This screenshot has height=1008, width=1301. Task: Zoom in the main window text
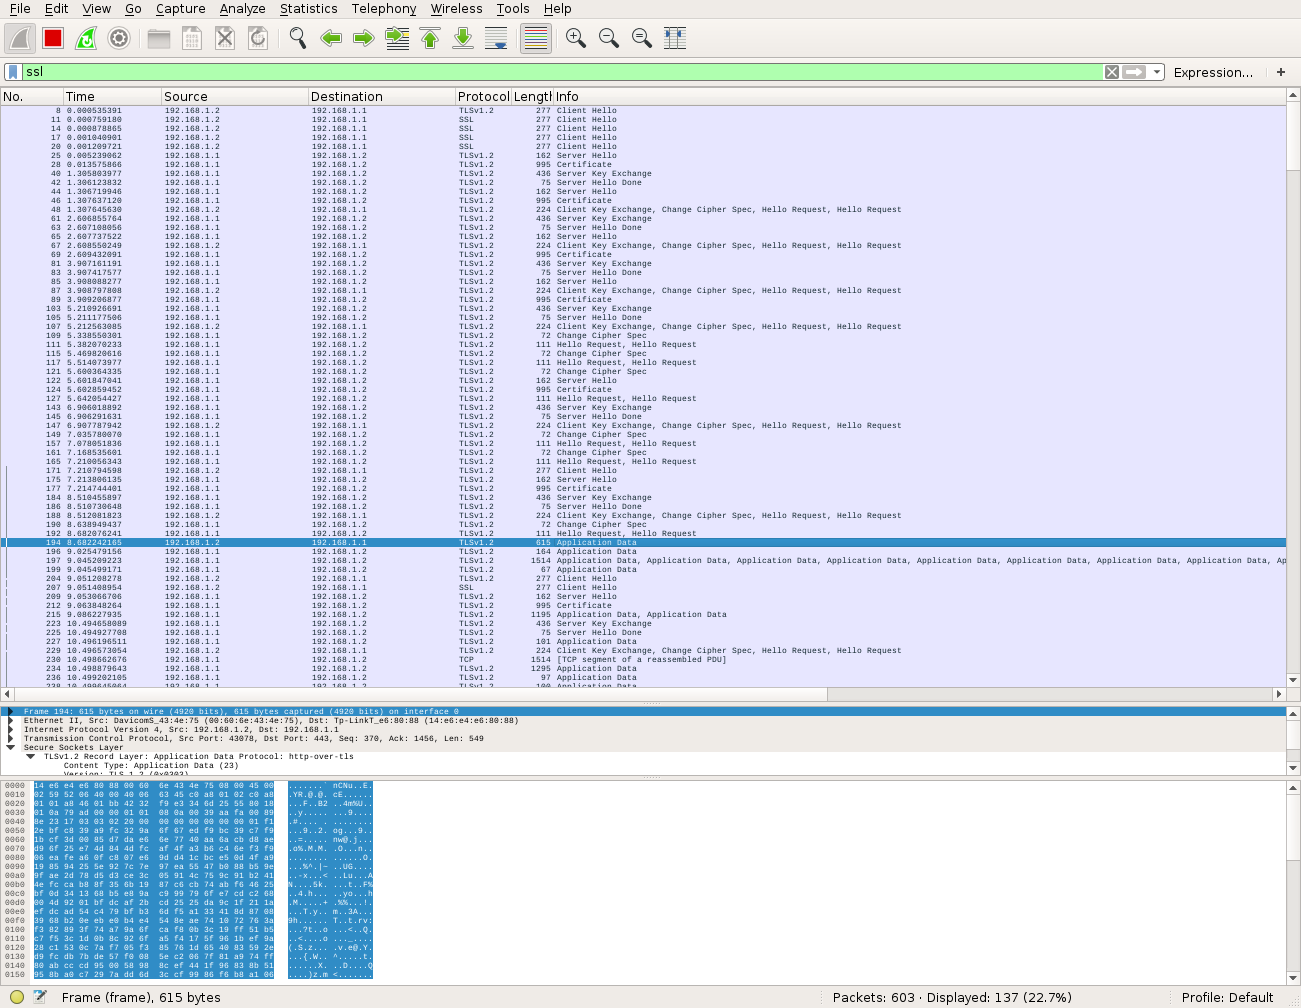576,38
